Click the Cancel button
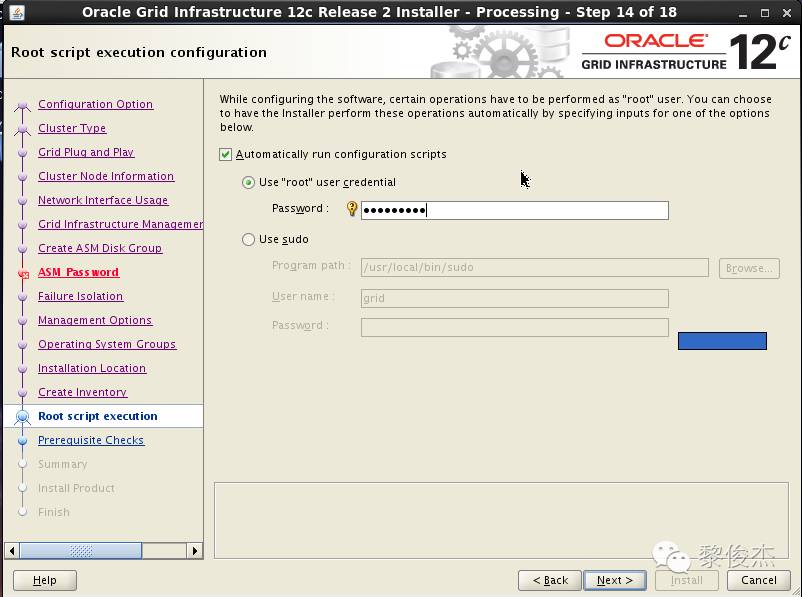Image resolution: width=802 pixels, height=597 pixels. tap(759, 580)
